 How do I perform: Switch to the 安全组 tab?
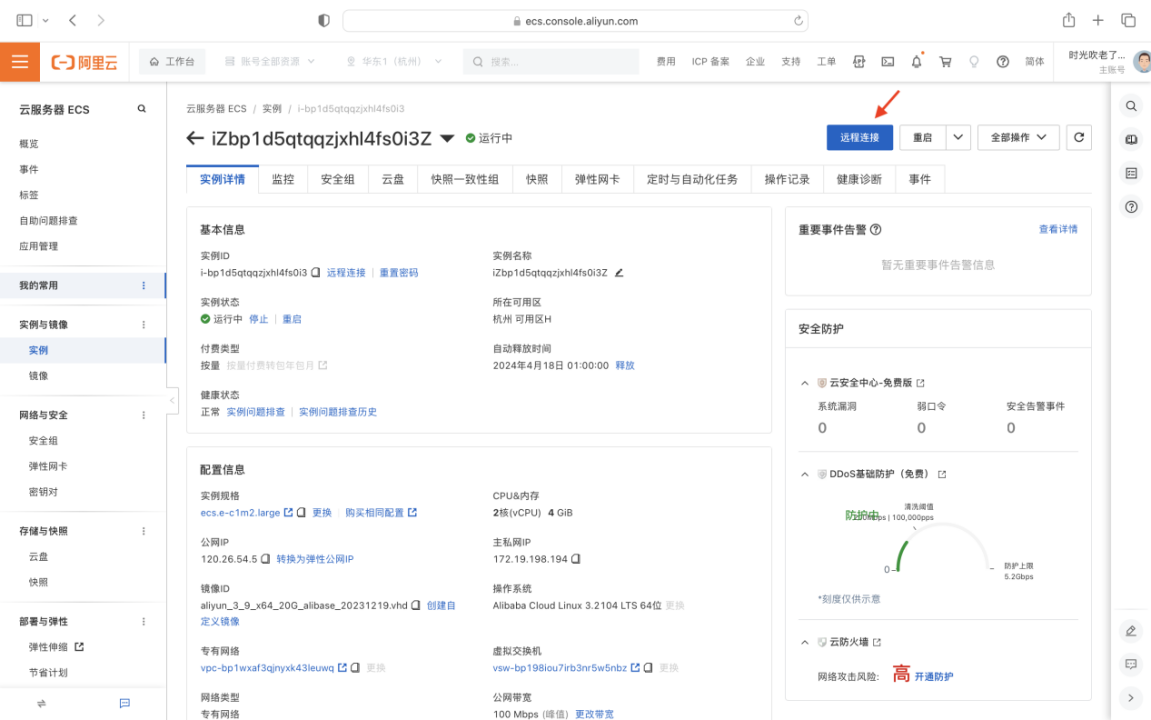[338, 179]
